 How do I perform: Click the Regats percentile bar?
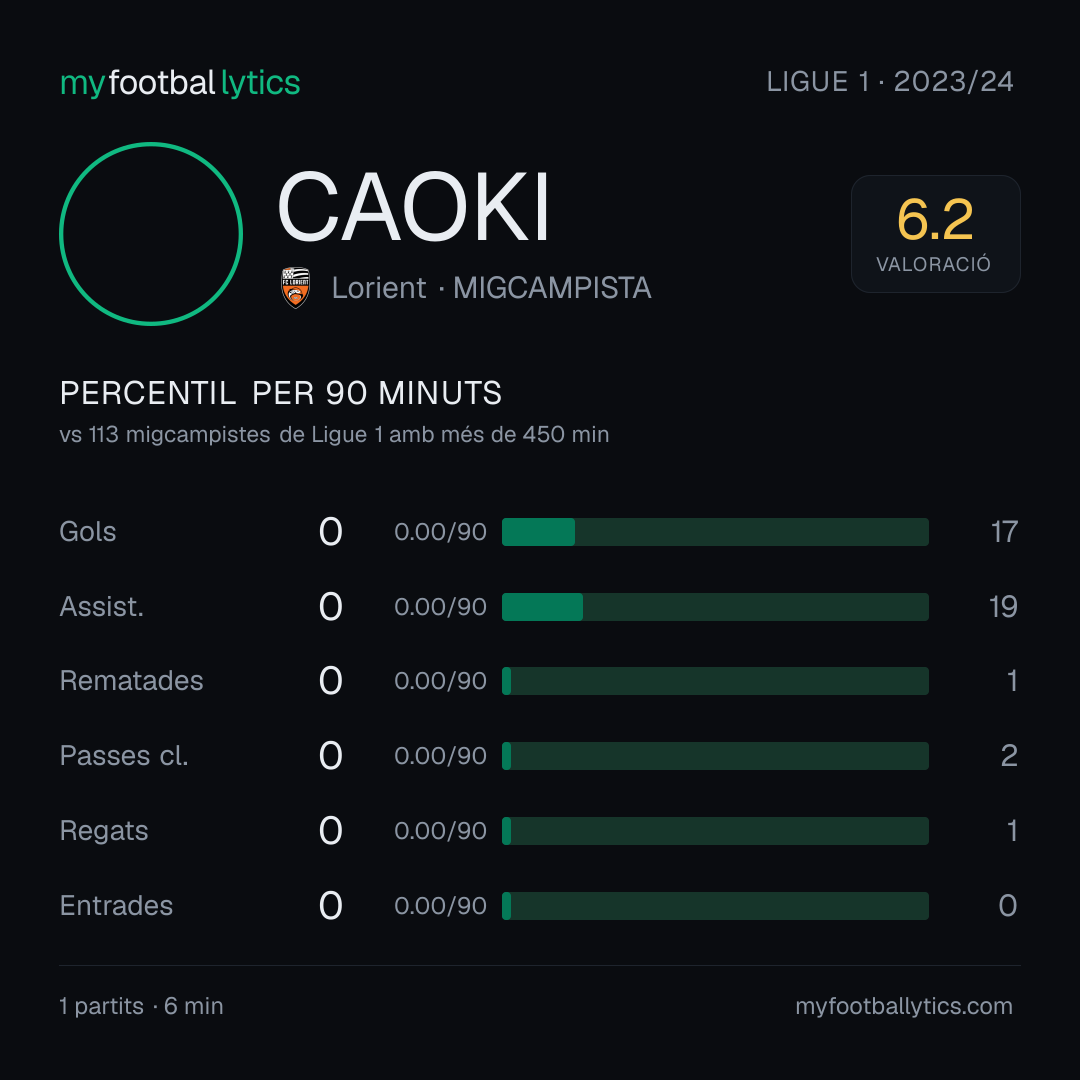[x=715, y=831]
